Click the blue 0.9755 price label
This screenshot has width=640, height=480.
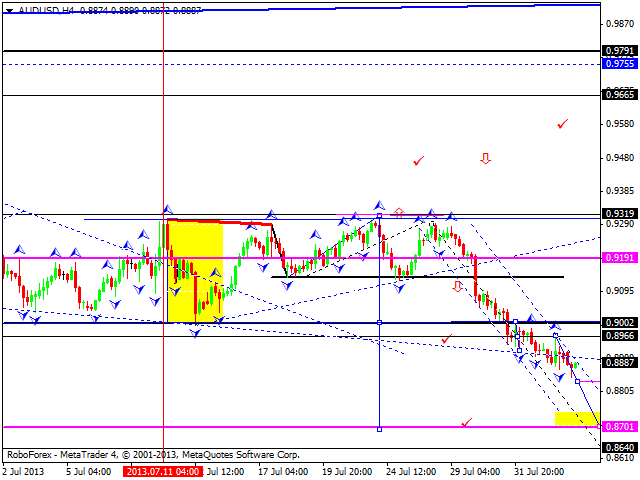click(x=619, y=63)
